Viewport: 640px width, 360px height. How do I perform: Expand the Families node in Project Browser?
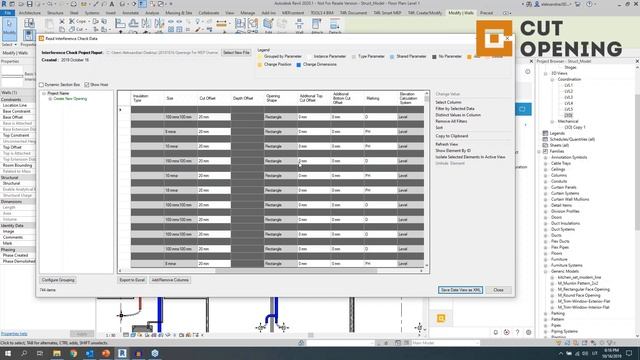(x=539, y=151)
